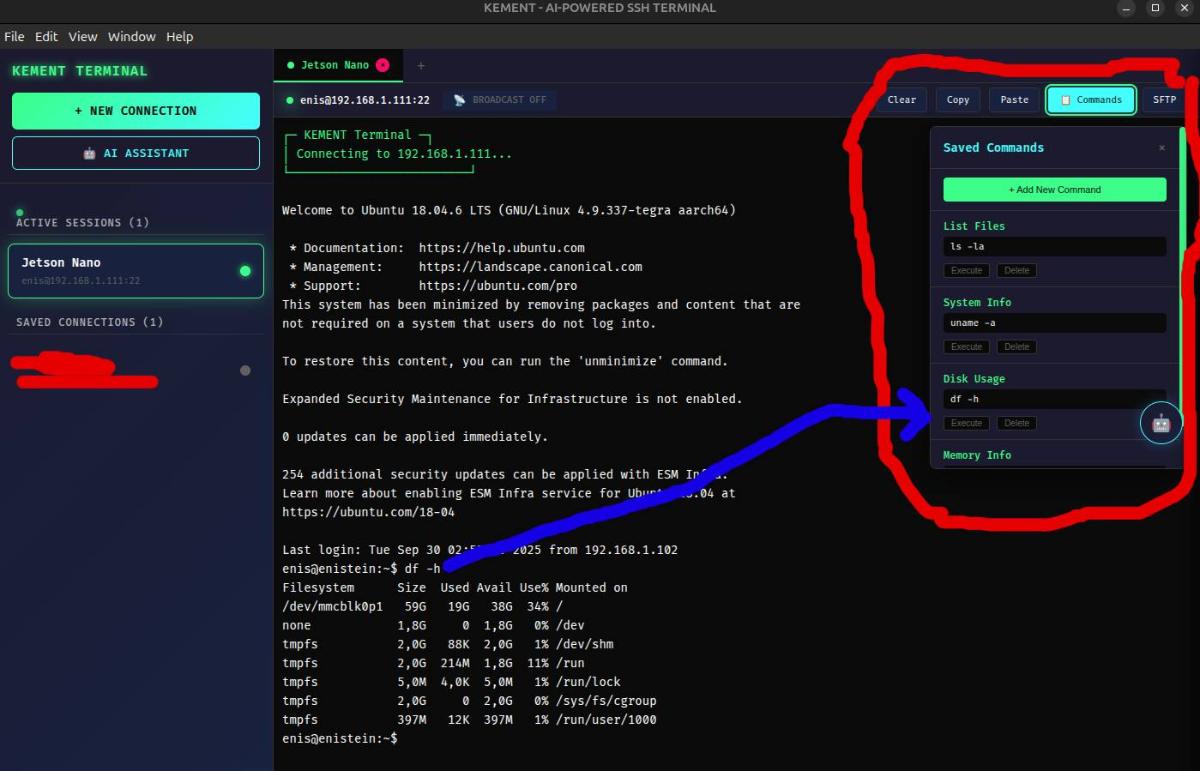
Task: Open the Window menu
Action: [131, 37]
